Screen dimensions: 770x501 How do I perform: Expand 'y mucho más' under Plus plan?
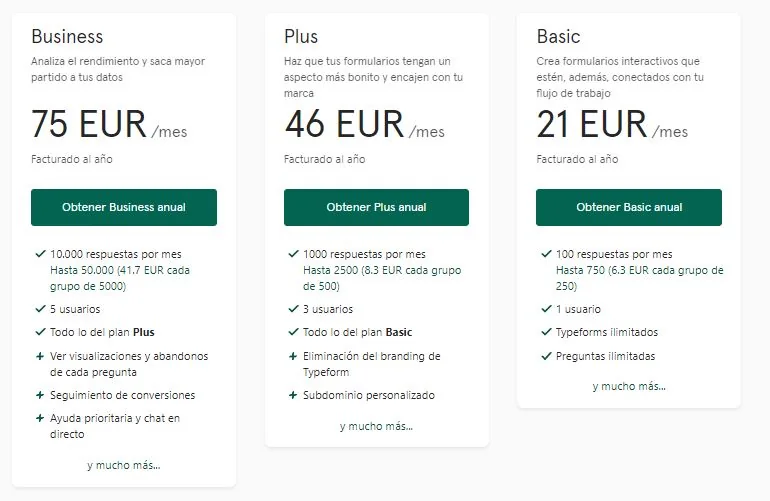pyautogui.click(x=376, y=426)
